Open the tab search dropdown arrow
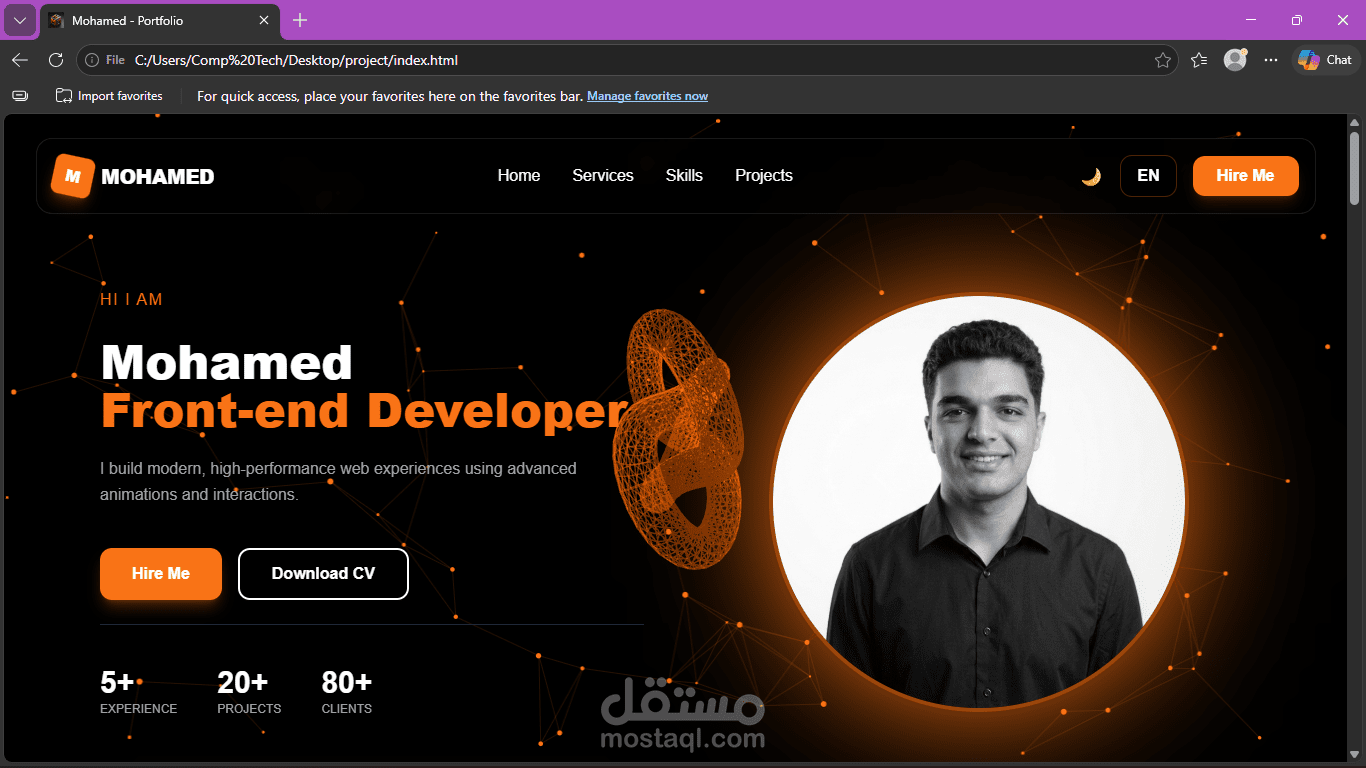The width and height of the screenshot is (1366, 768). tap(20, 20)
